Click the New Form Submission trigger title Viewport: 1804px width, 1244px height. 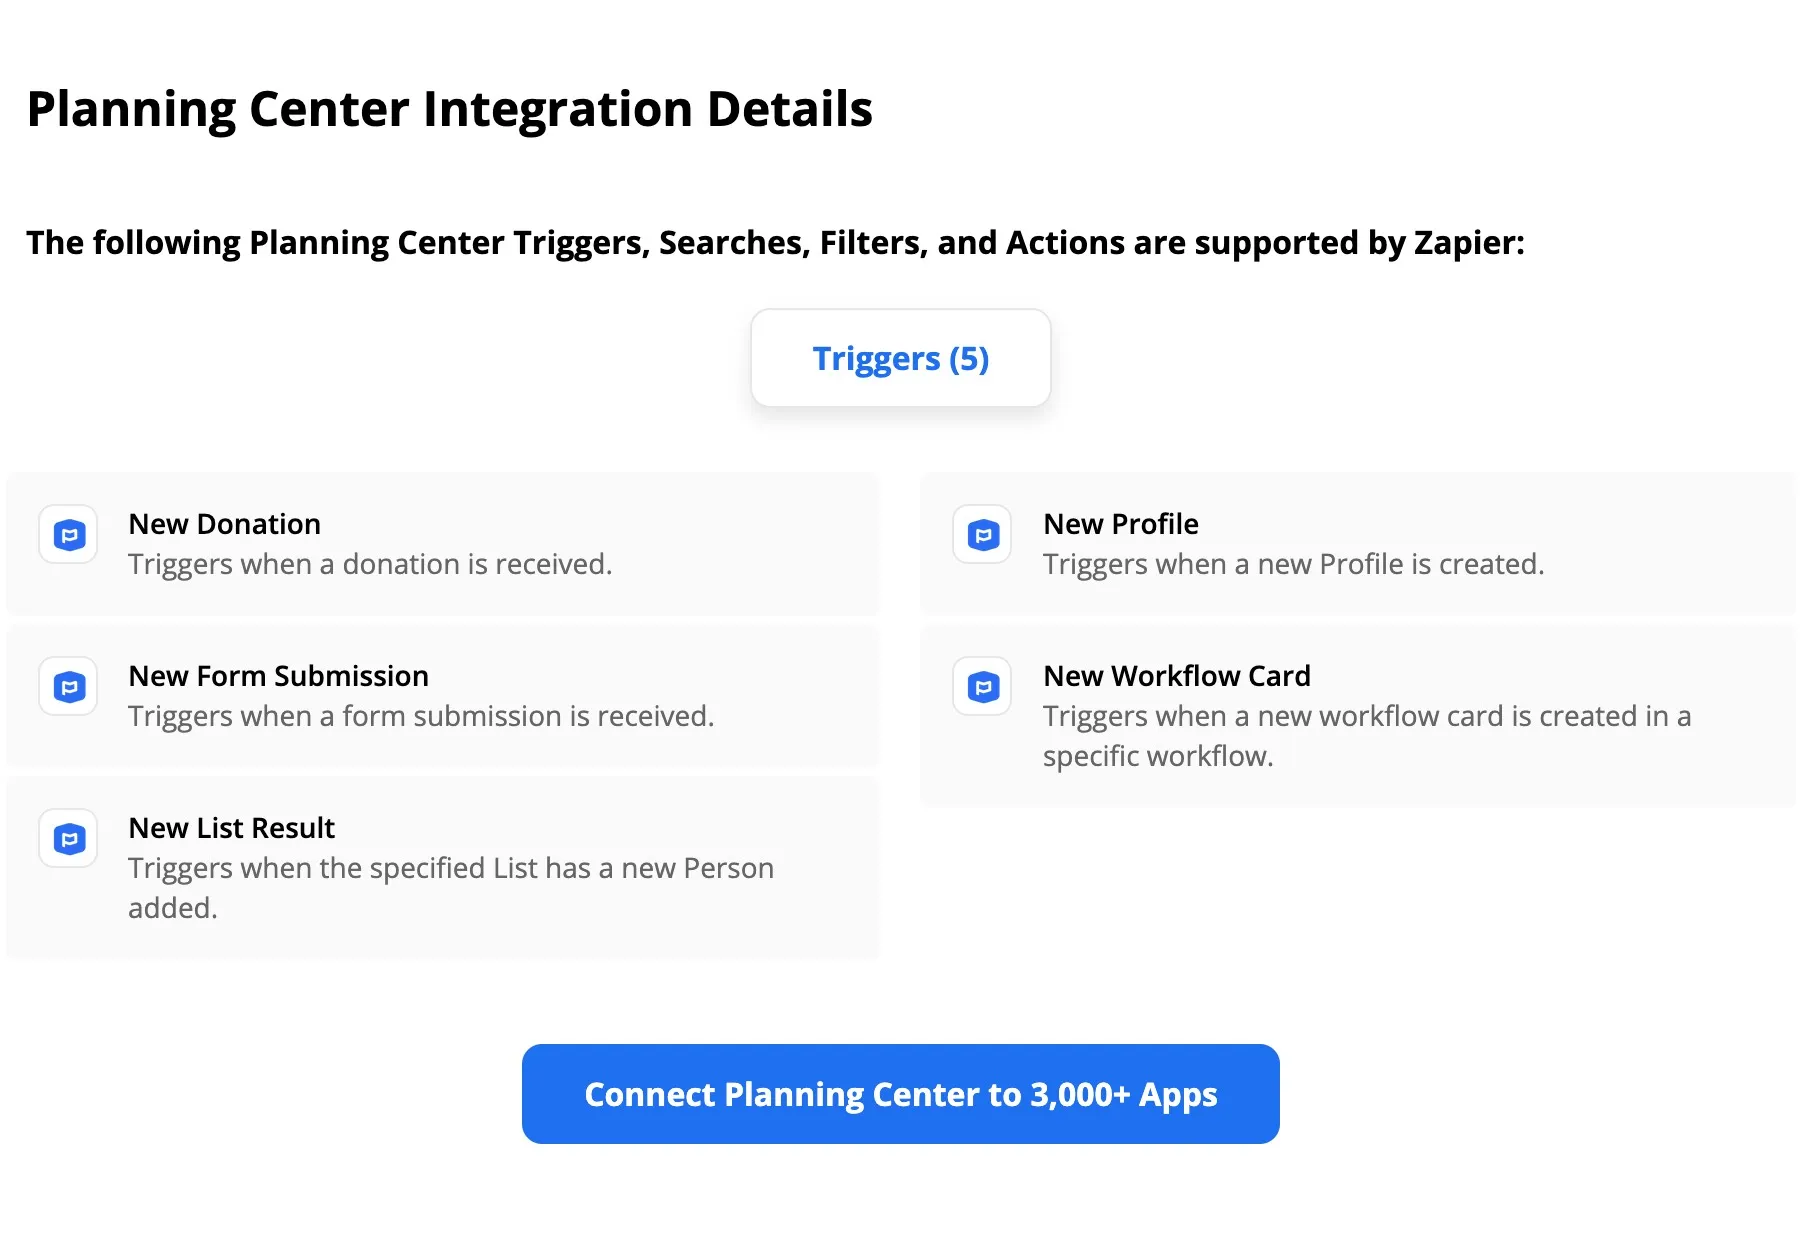[278, 675]
